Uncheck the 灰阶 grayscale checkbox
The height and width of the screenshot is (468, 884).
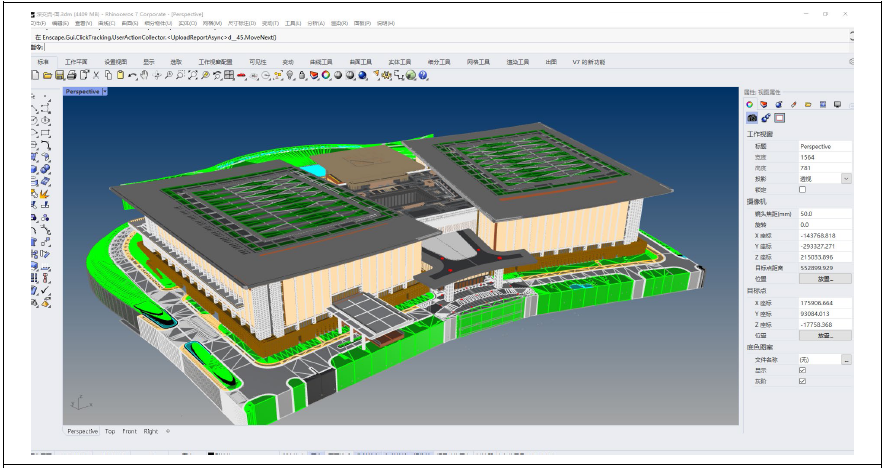pos(802,381)
